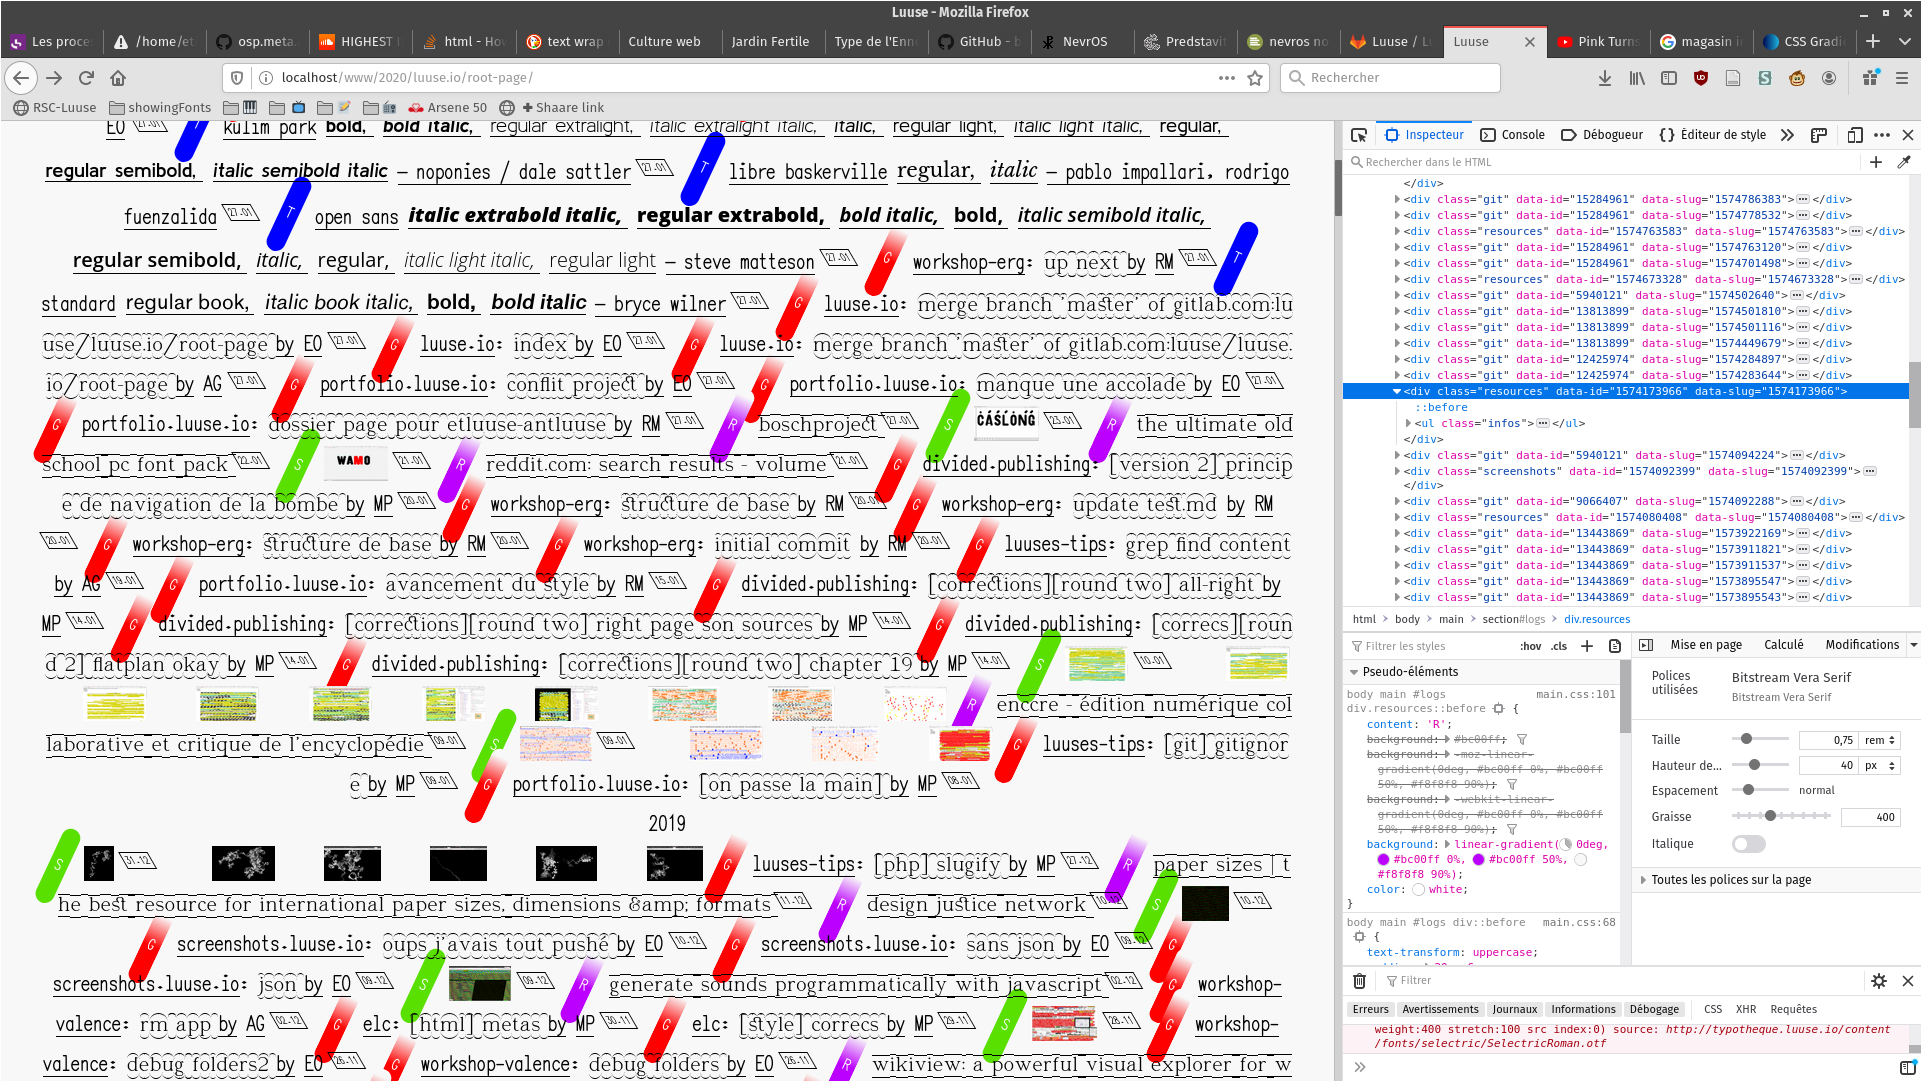Toggle the Erreurs console filter
This screenshot has height=1082, width=1922.
point(1370,1009)
